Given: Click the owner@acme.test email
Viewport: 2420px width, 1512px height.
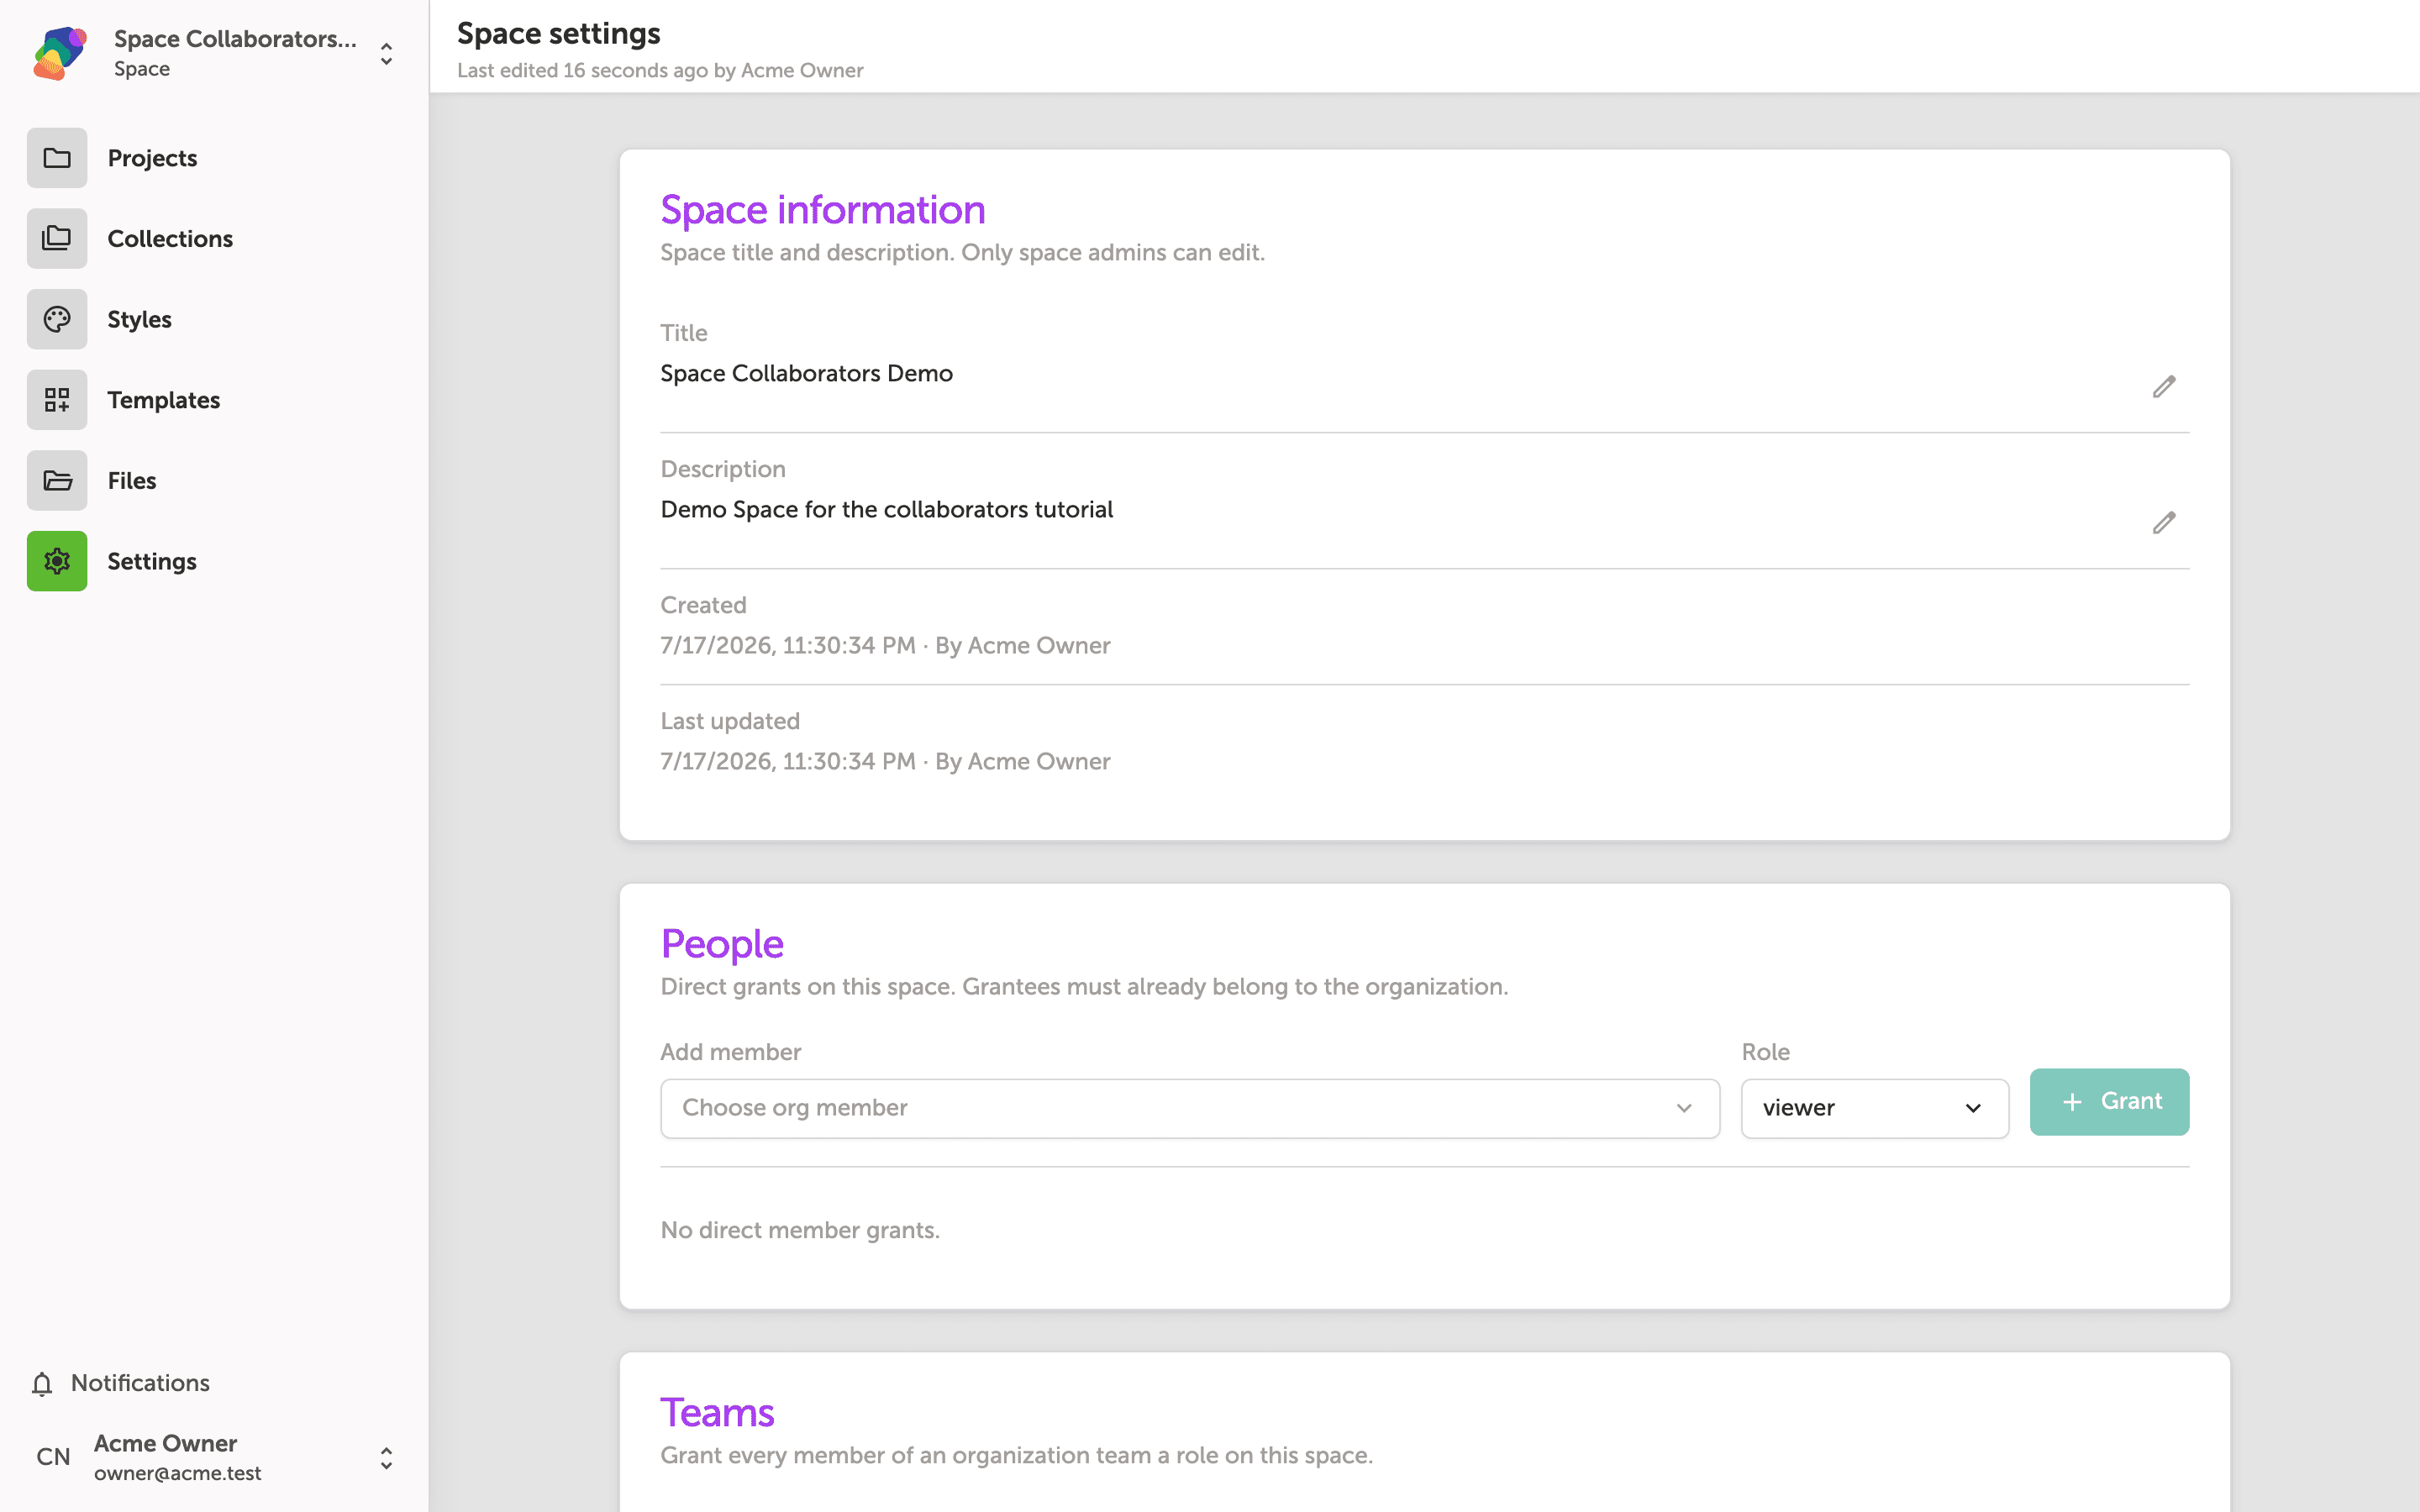Looking at the screenshot, I should click(x=177, y=1473).
